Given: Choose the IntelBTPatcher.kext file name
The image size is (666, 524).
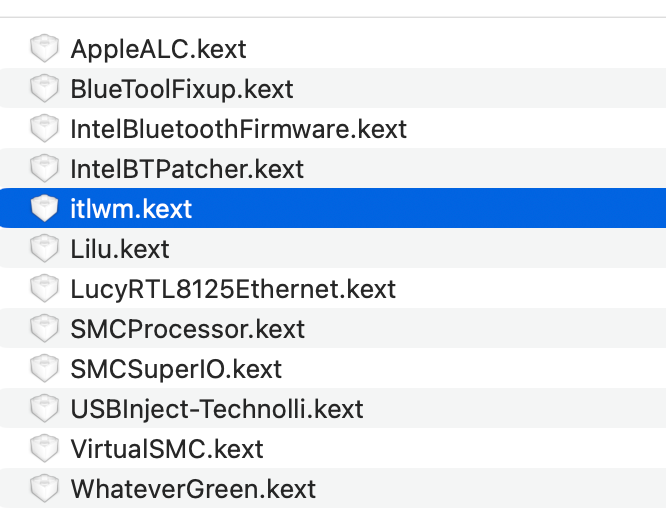Looking at the screenshot, I should [x=187, y=168].
